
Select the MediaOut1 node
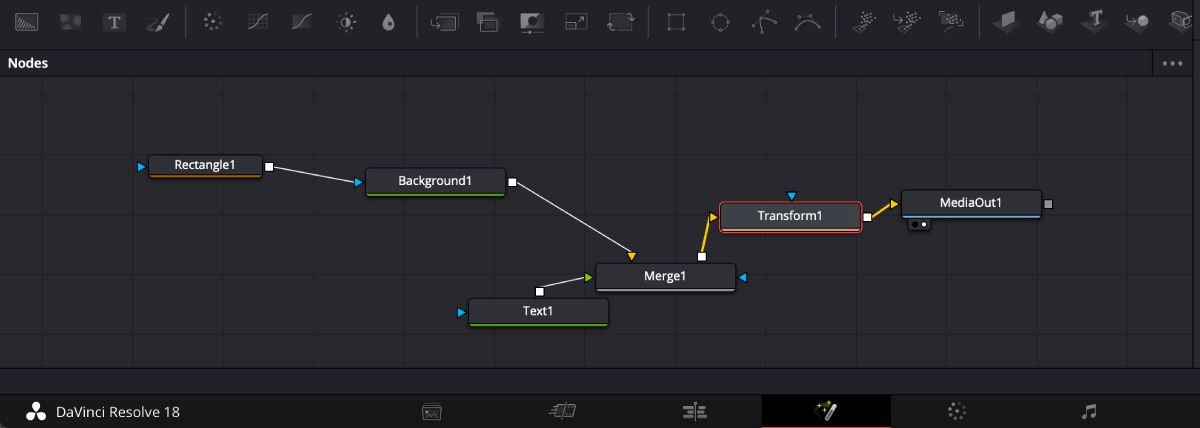coord(971,204)
